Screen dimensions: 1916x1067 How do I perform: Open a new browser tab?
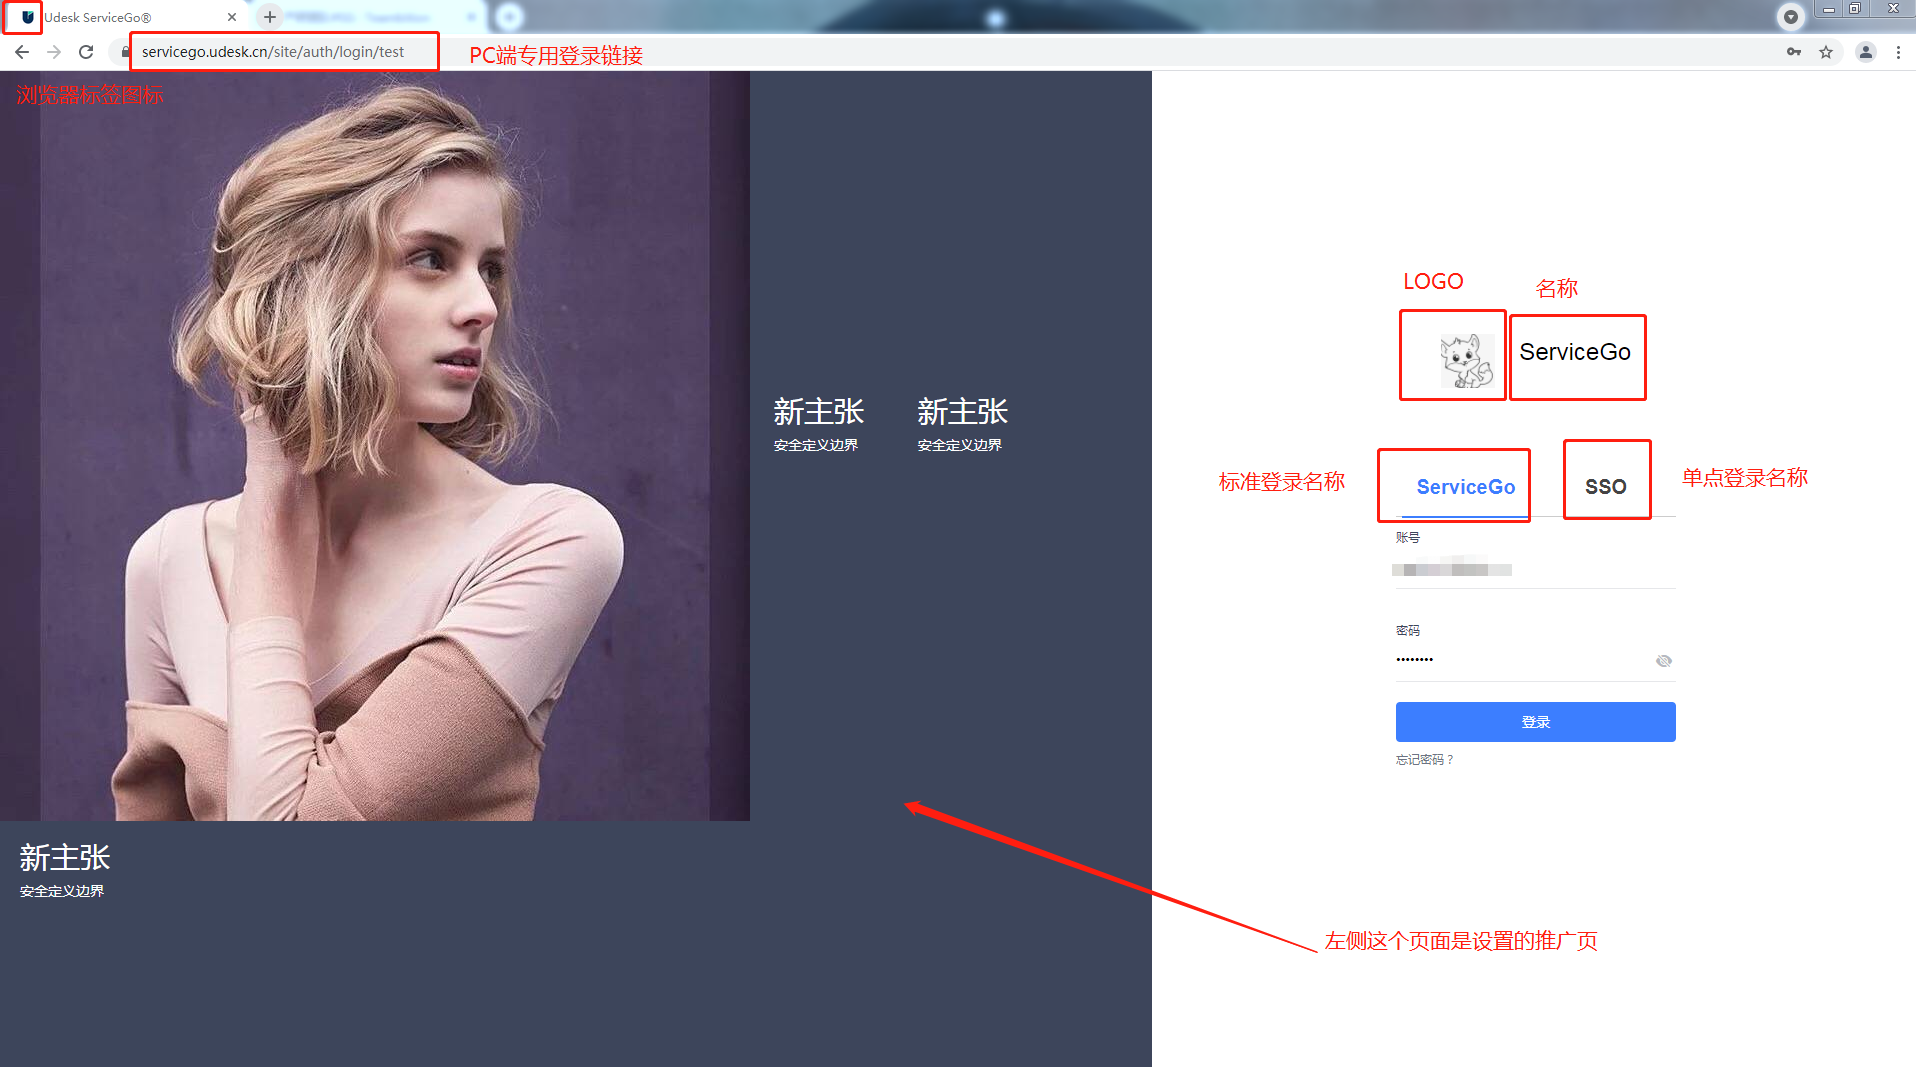point(270,17)
